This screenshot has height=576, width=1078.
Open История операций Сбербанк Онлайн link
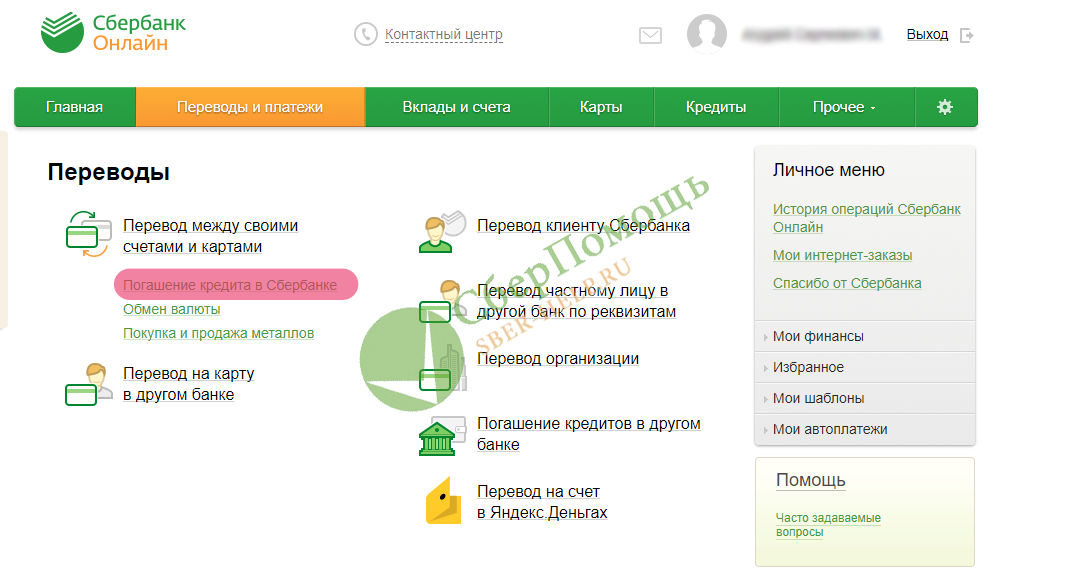click(x=866, y=218)
